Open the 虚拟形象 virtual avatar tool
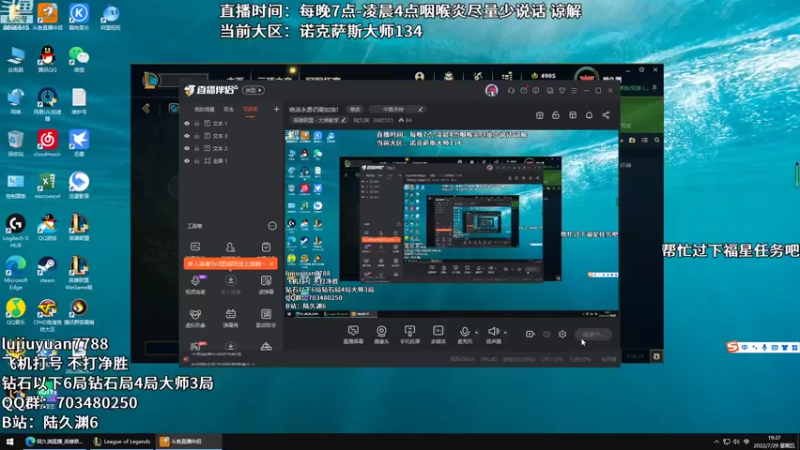Screen dimensions: 800x450 click(x=195, y=318)
